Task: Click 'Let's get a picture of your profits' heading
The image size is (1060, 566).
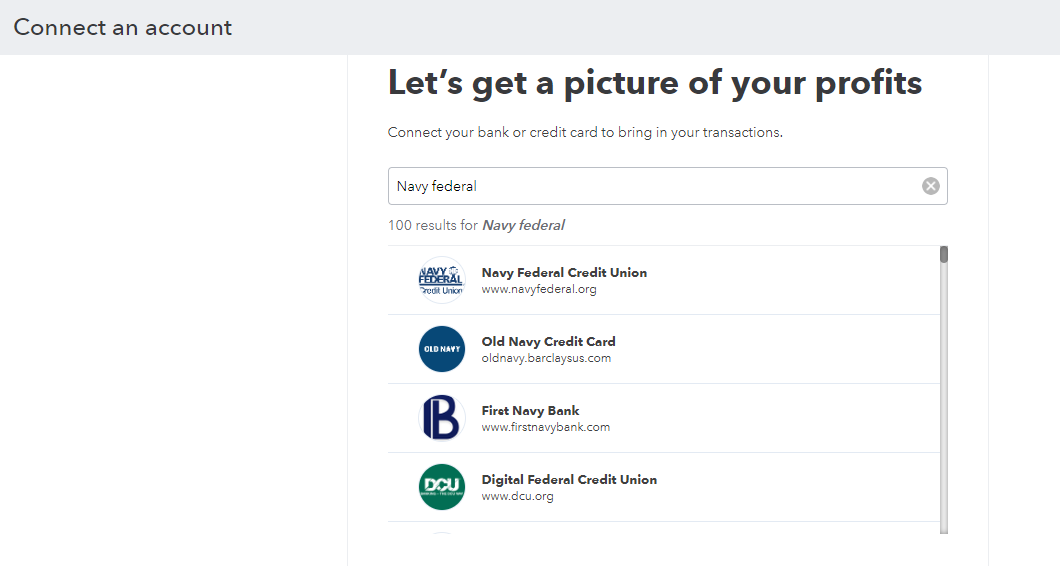Action: click(x=654, y=83)
